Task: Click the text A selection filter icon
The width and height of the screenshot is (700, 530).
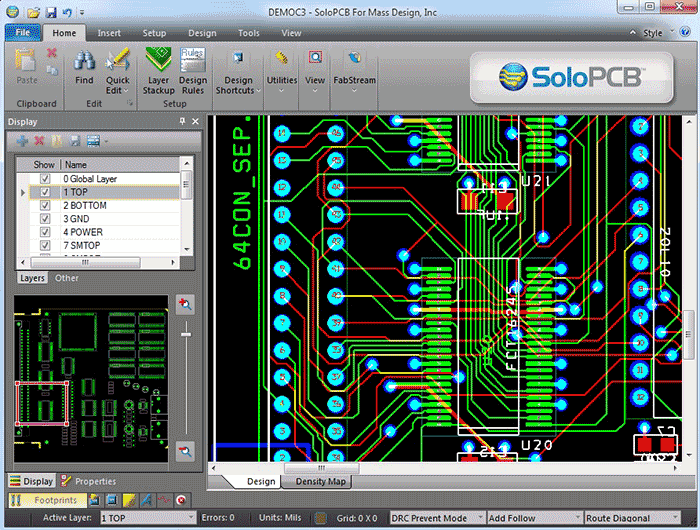Action: [x=146, y=500]
